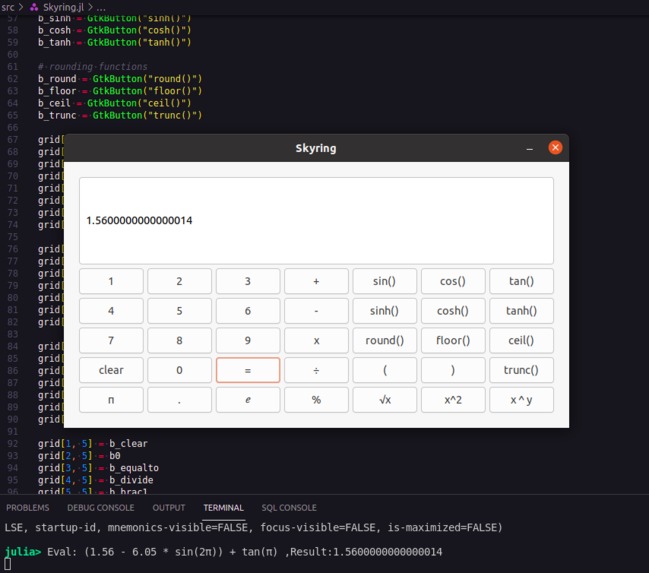
Task: Click the clear button
Action: coord(111,370)
